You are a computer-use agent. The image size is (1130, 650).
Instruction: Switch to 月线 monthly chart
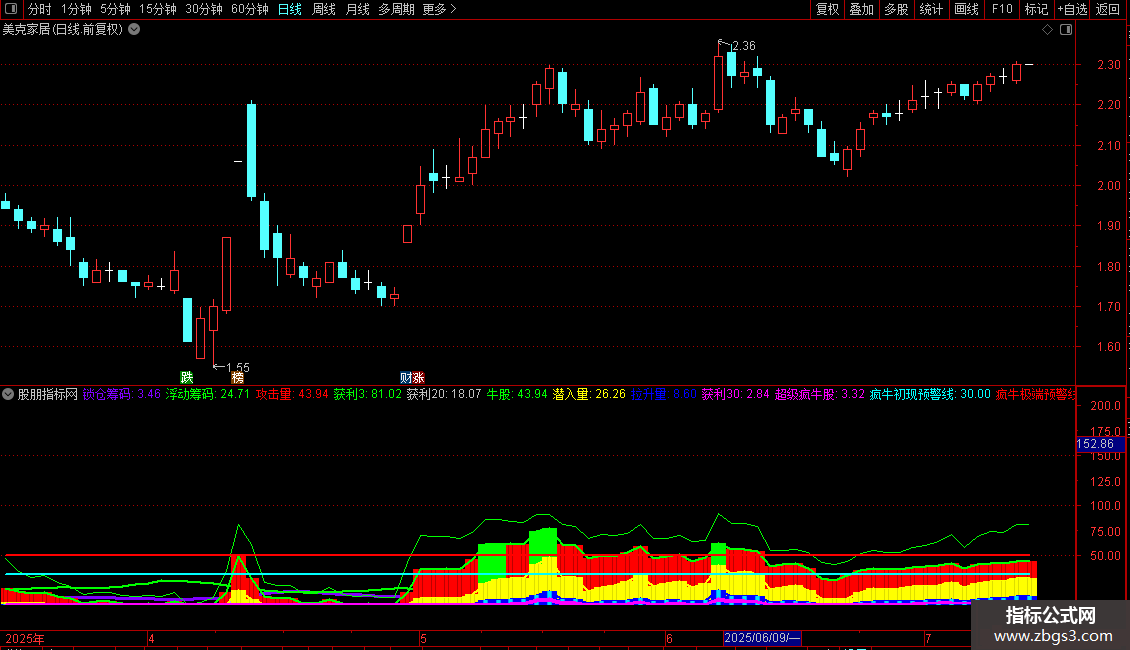pos(357,9)
